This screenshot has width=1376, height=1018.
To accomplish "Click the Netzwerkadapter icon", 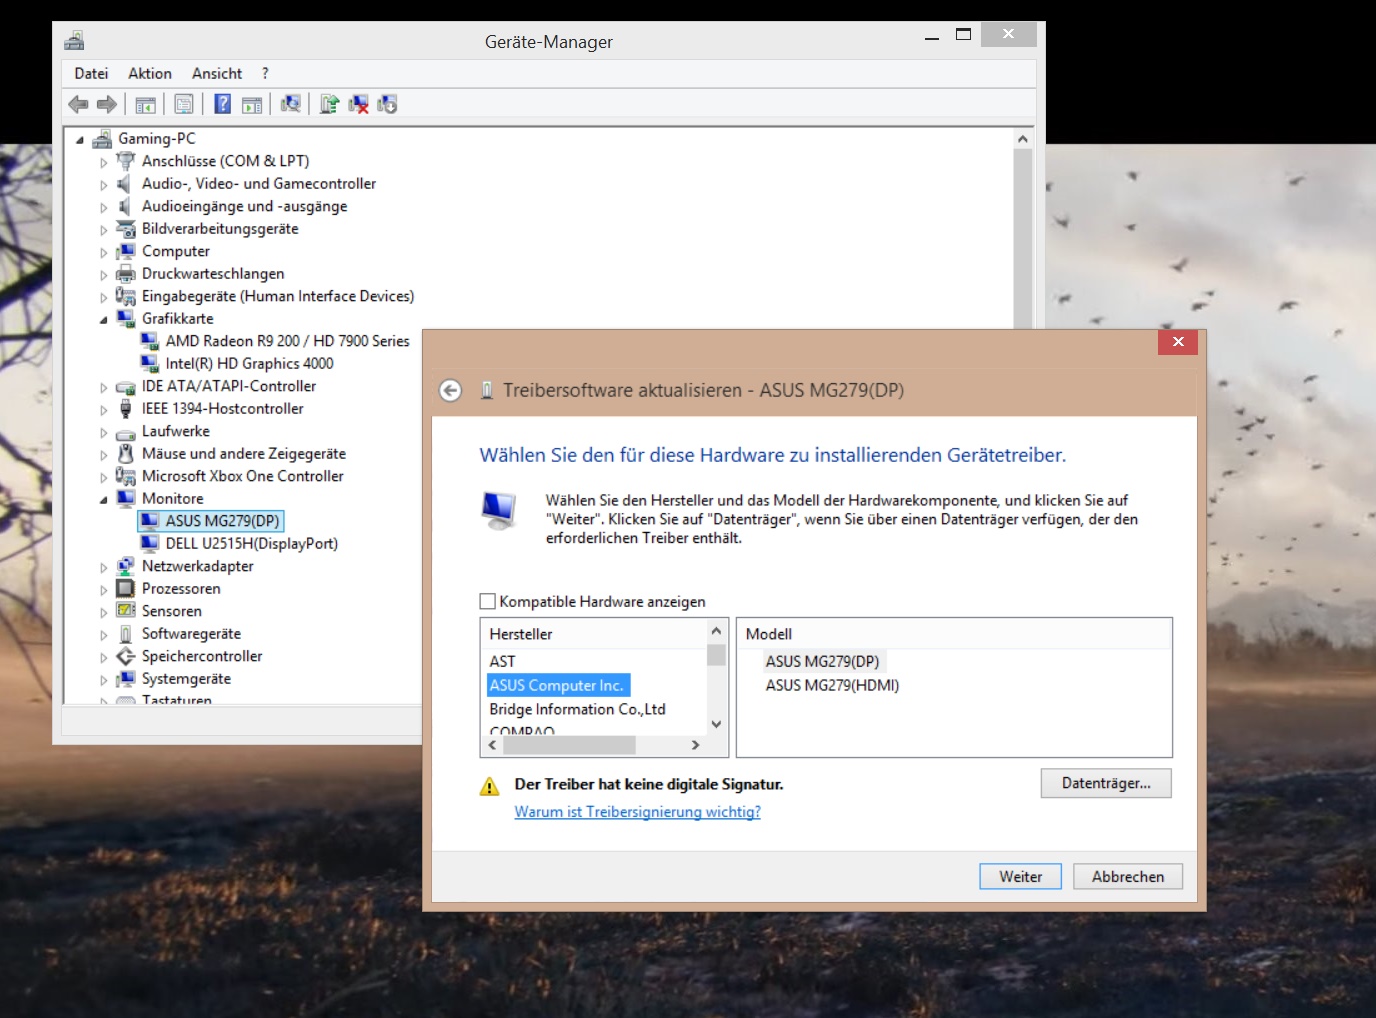I will tap(126, 566).
